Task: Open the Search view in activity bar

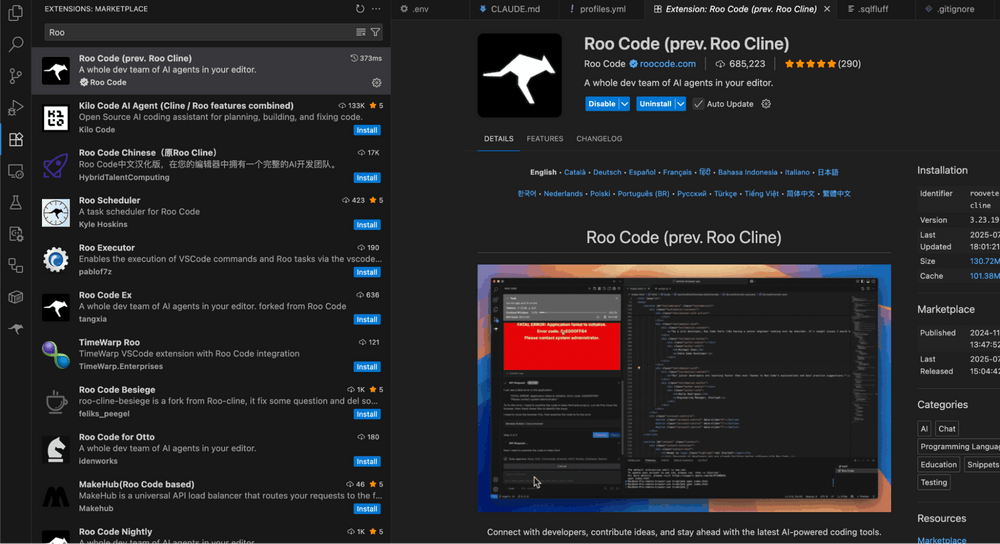Action: tap(15, 44)
